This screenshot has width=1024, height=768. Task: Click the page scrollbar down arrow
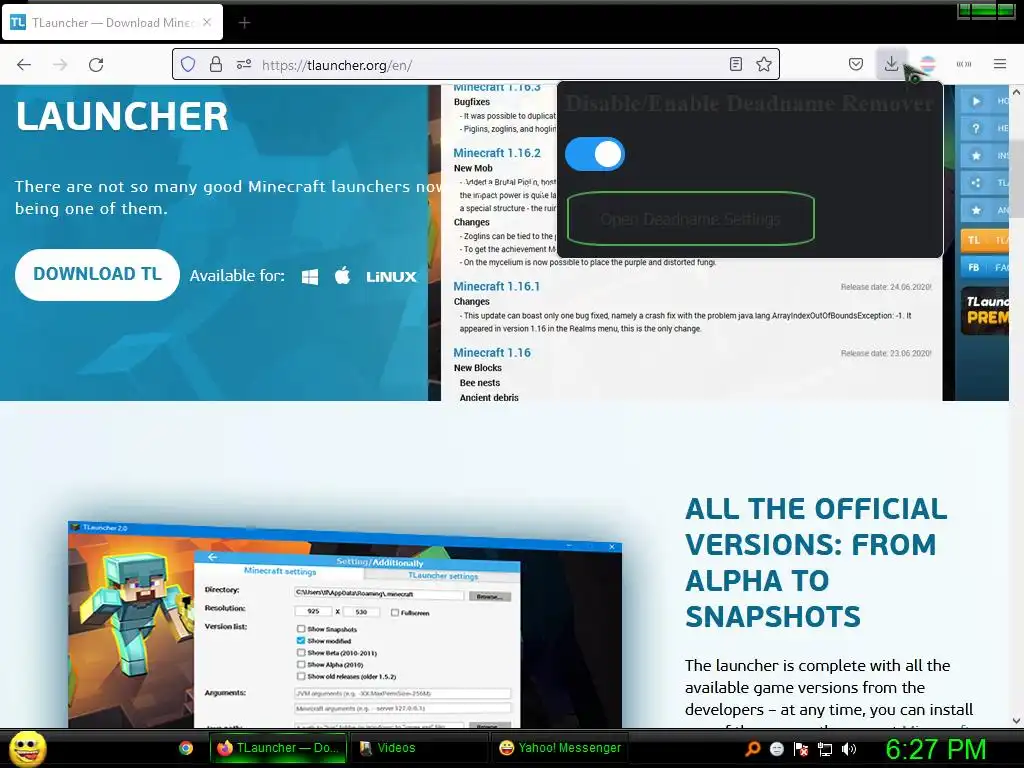coord(1016,720)
